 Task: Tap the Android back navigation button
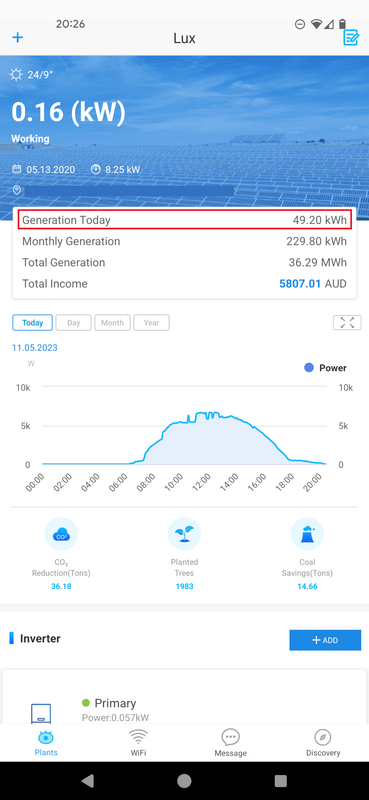click(88, 781)
